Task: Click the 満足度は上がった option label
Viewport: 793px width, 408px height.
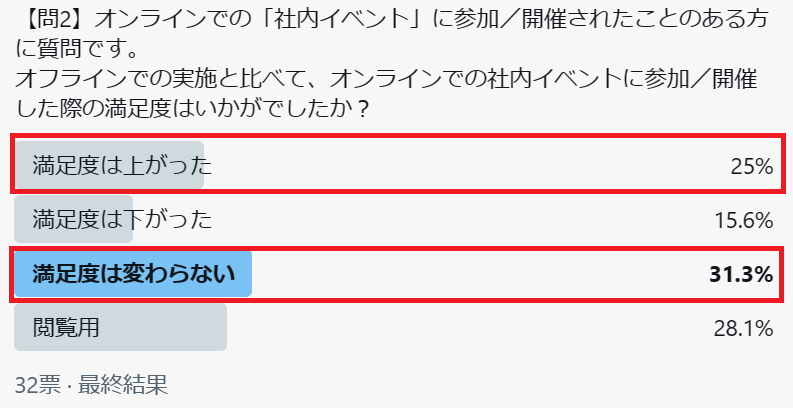Action: pyautogui.click(x=122, y=166)
